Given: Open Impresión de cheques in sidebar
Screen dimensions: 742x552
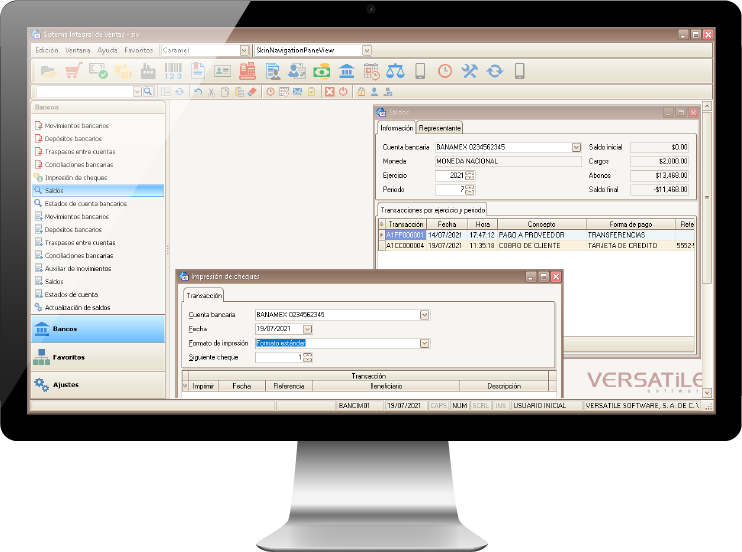Looking at the screenshot, I should pos(76,178).
